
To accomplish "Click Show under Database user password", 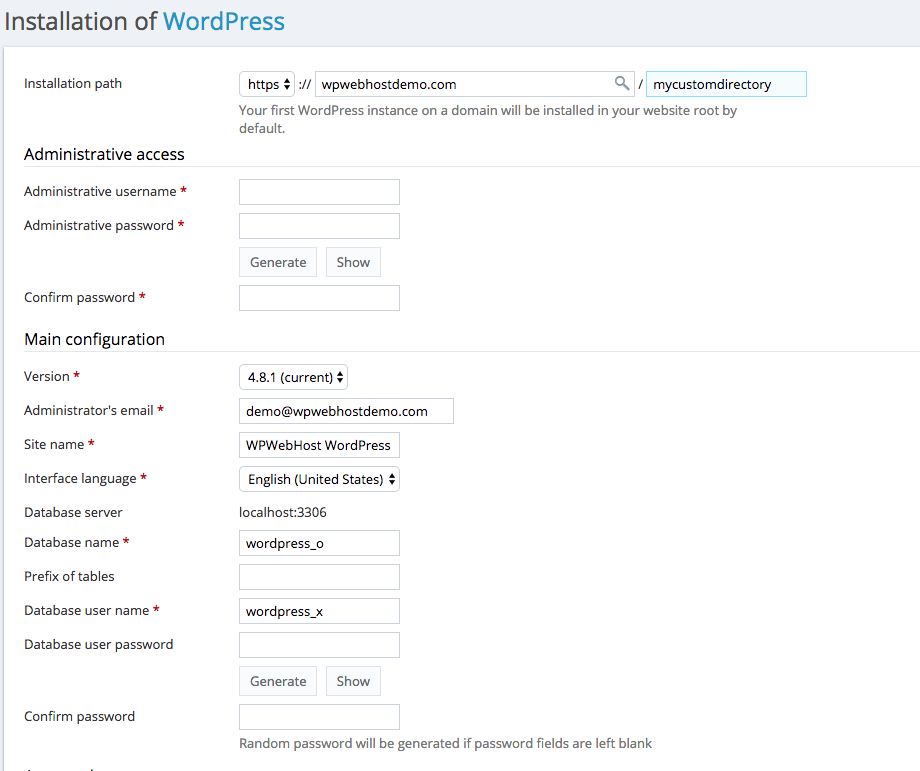I will [353, 681].
